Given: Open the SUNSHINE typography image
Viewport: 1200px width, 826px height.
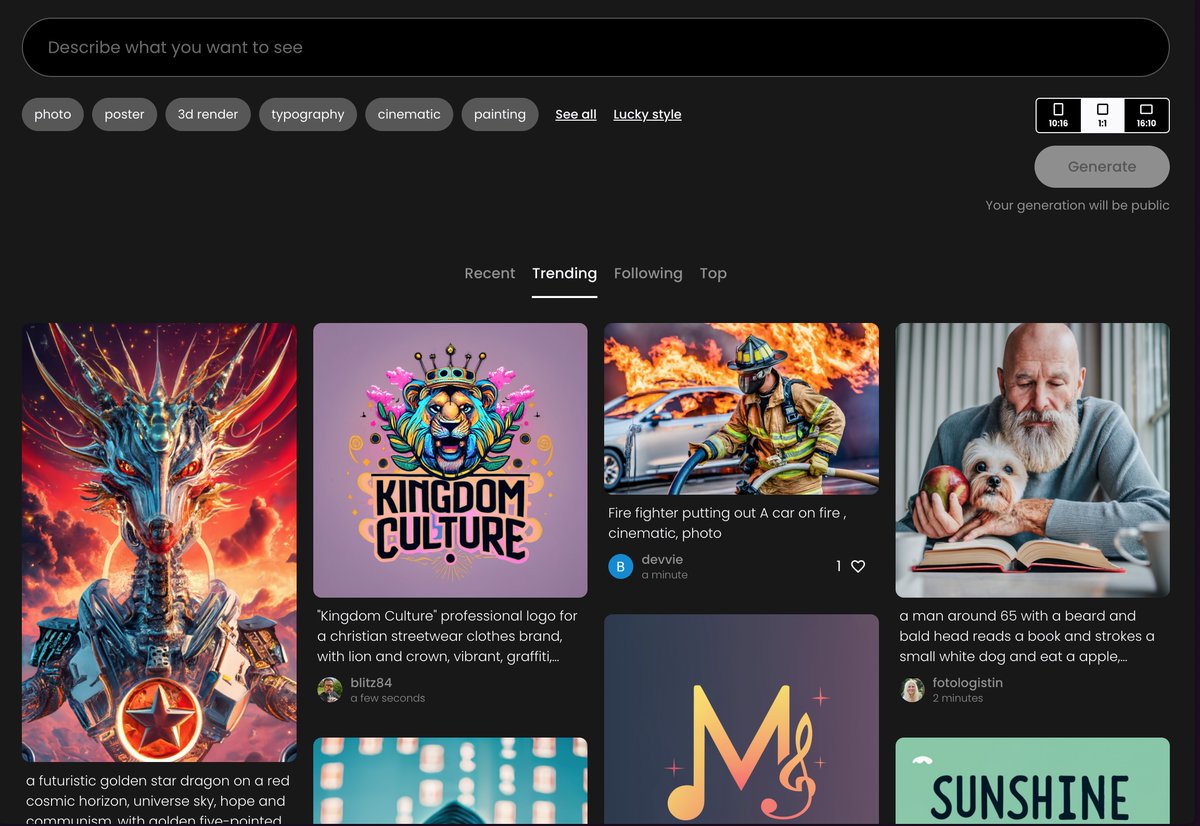Looking at the screenshot, I should (1032, 782).
